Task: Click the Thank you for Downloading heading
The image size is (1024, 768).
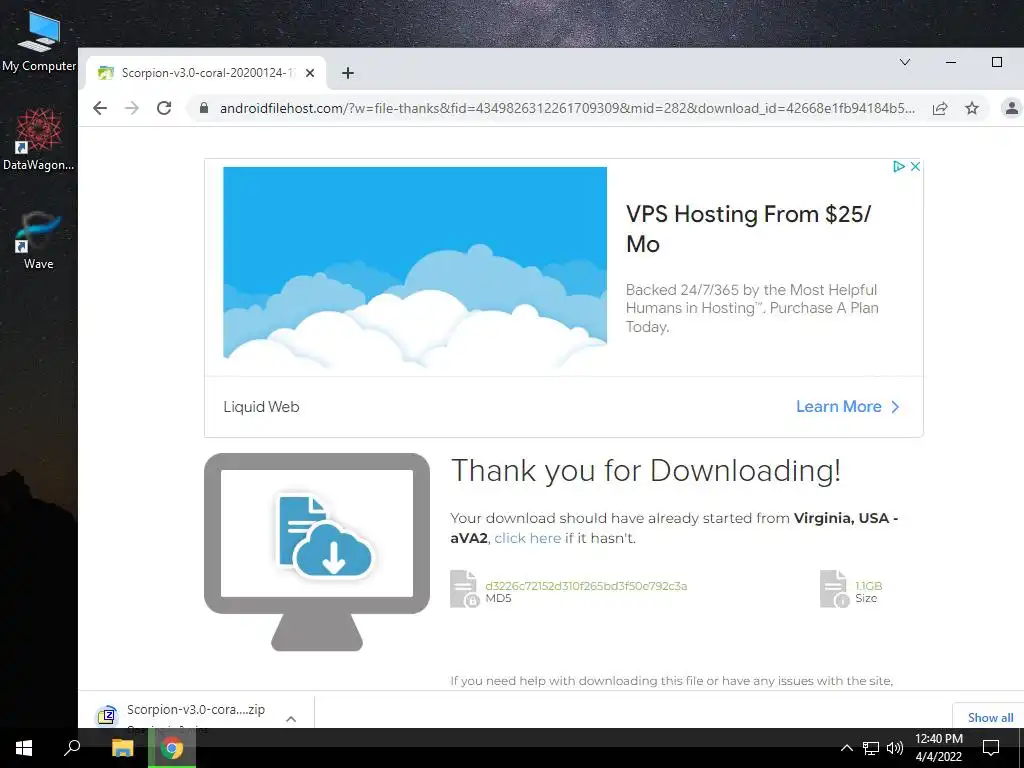Action: [x=646, y=470]
